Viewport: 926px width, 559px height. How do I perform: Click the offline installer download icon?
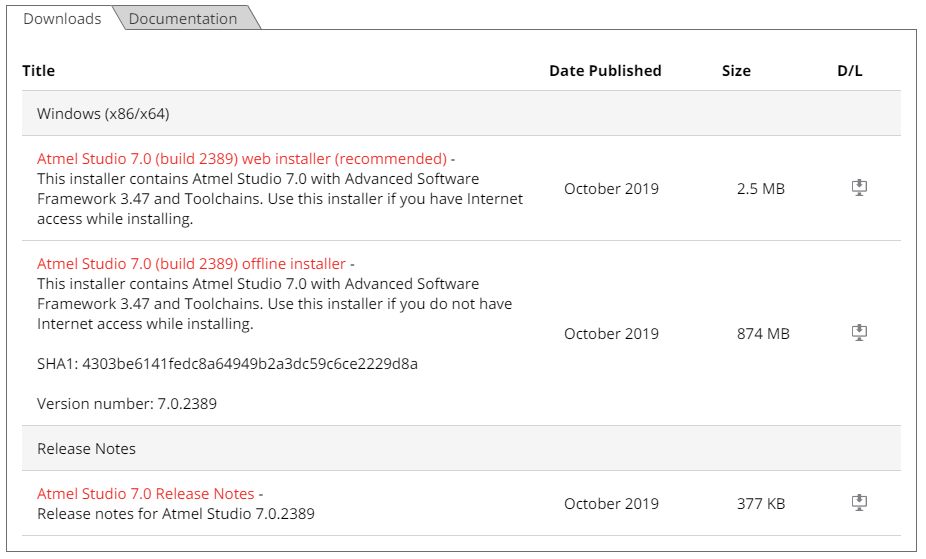(859, 333)
